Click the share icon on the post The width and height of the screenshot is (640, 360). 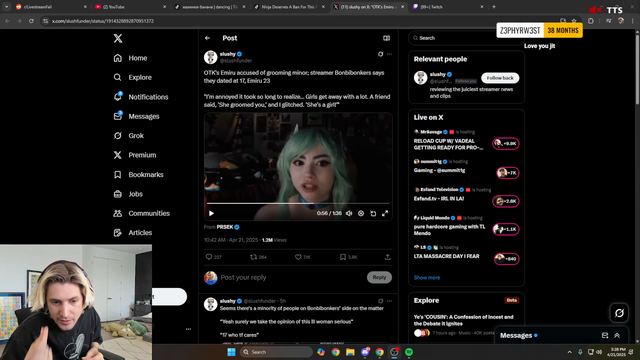[x=387, y=257]
